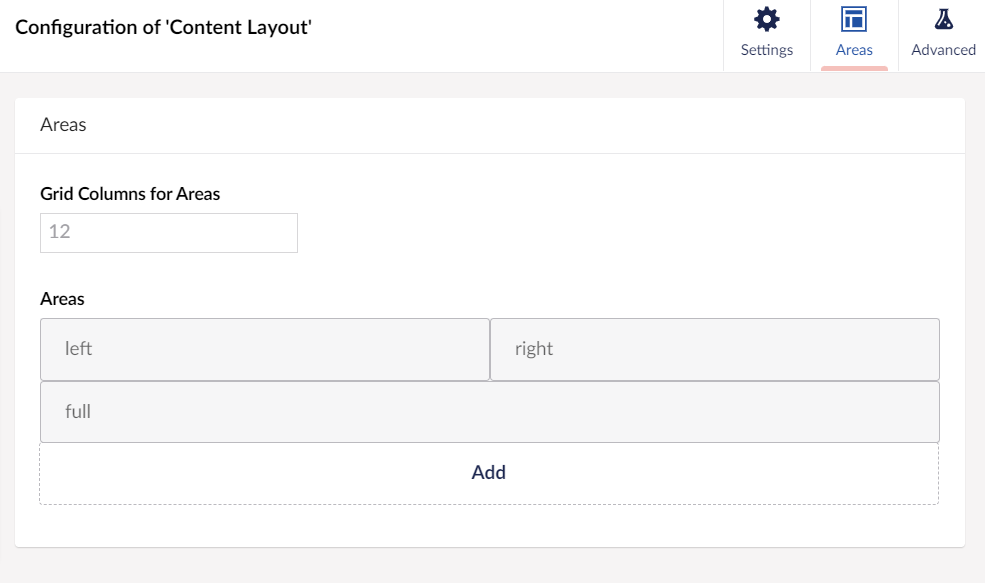This screenshot has width=985, height=583.
Task: Click the word 'right' in the area
Action: coord(534,349)
